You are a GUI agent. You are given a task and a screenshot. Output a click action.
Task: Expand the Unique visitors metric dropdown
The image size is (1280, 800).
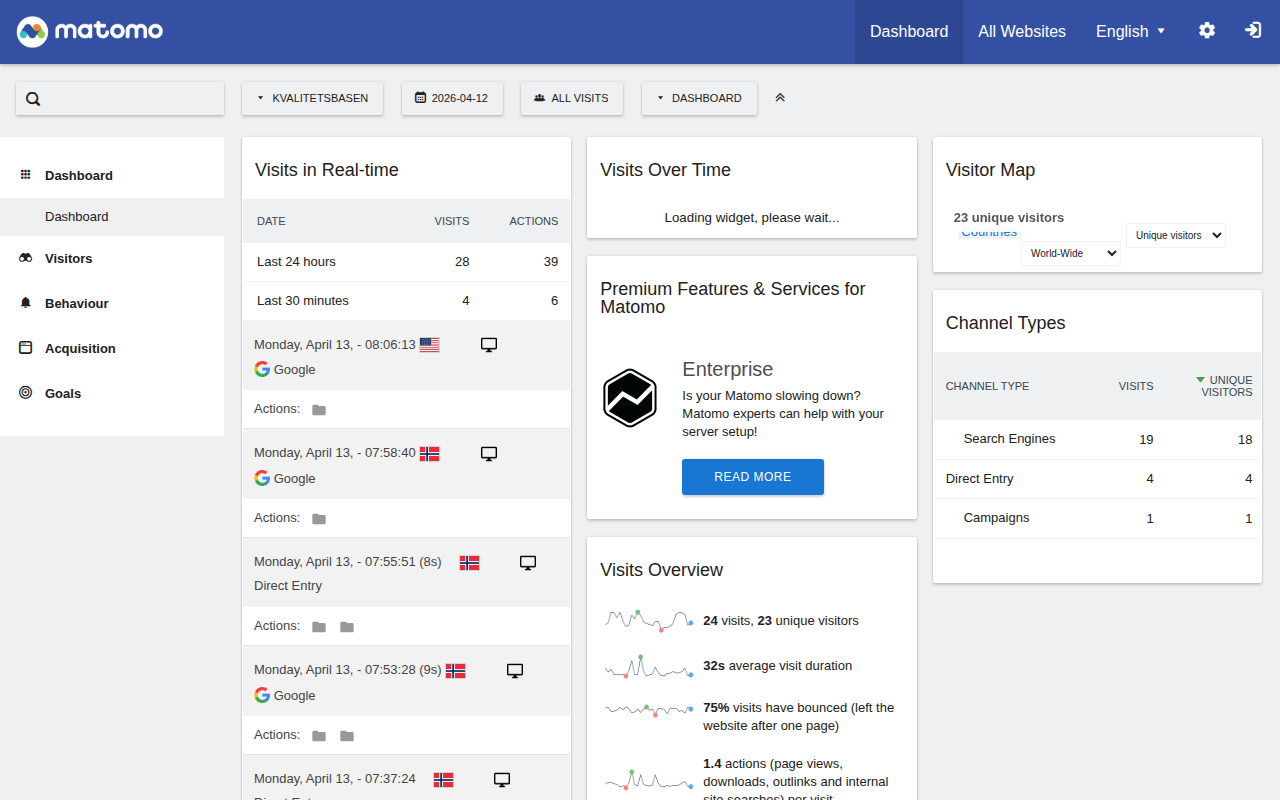(x=1175, y=236)
